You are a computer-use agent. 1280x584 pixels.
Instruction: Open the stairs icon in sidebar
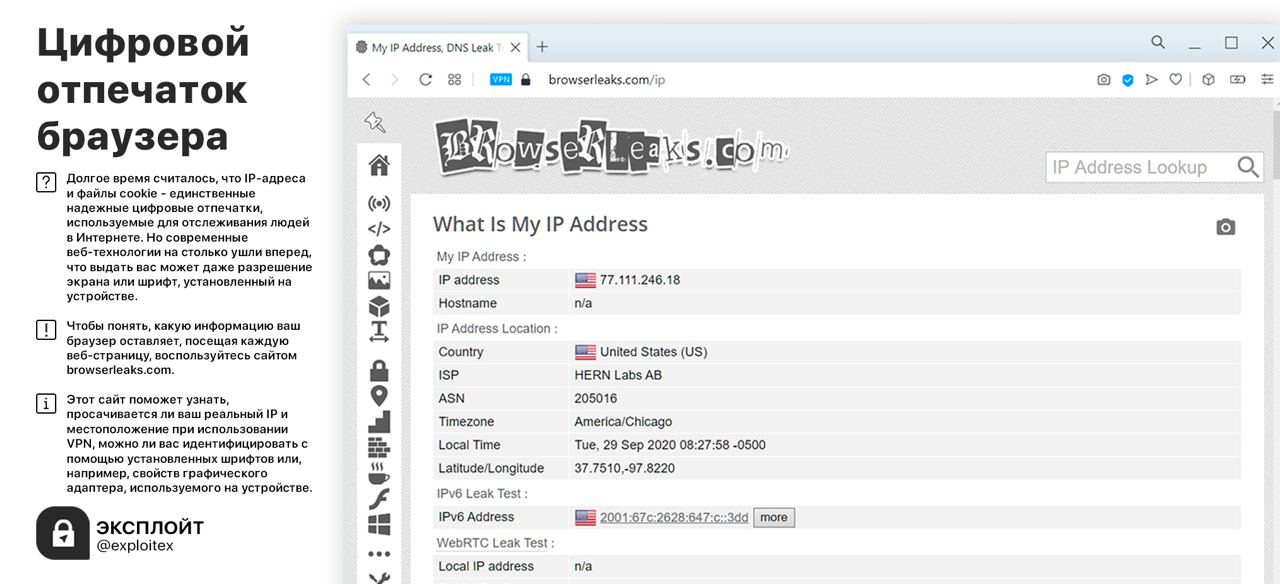[379, 422]
